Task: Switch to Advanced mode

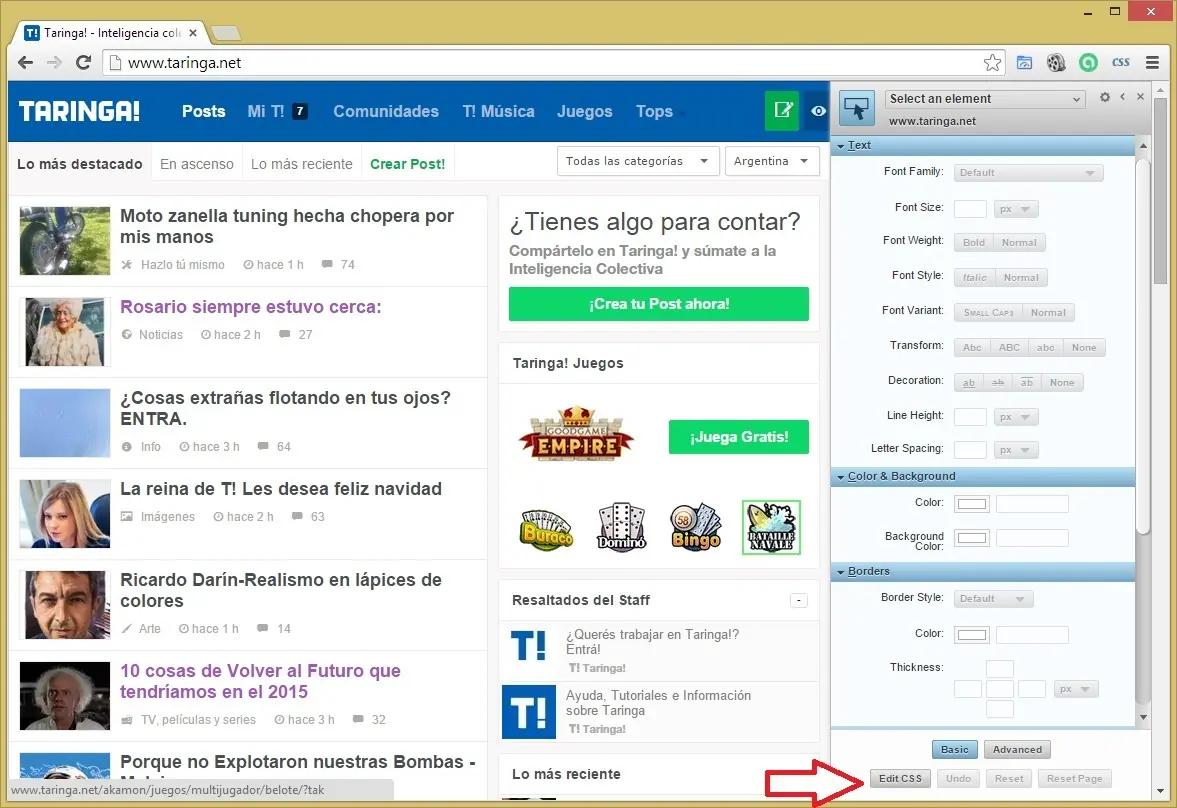Action: (x=1017, y=749)
